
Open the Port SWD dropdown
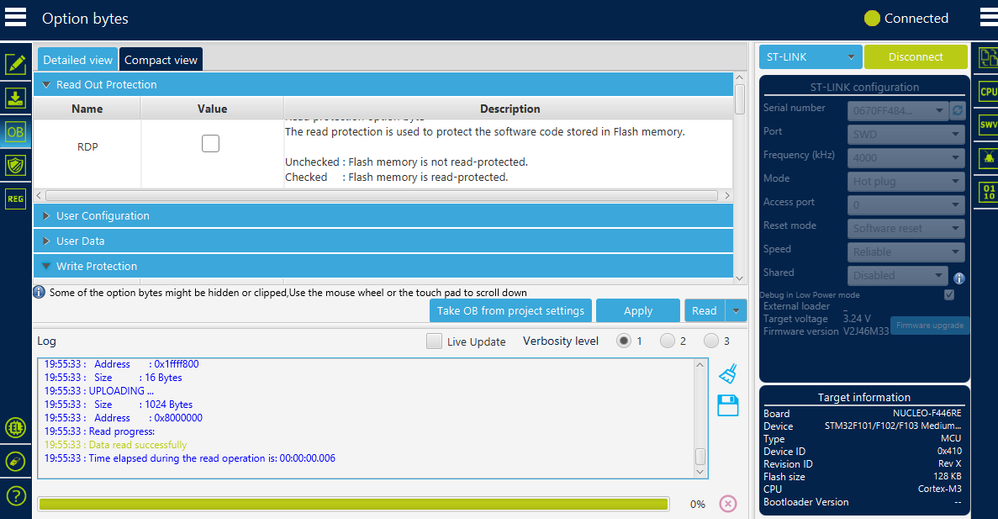click(x=906, y=134)
